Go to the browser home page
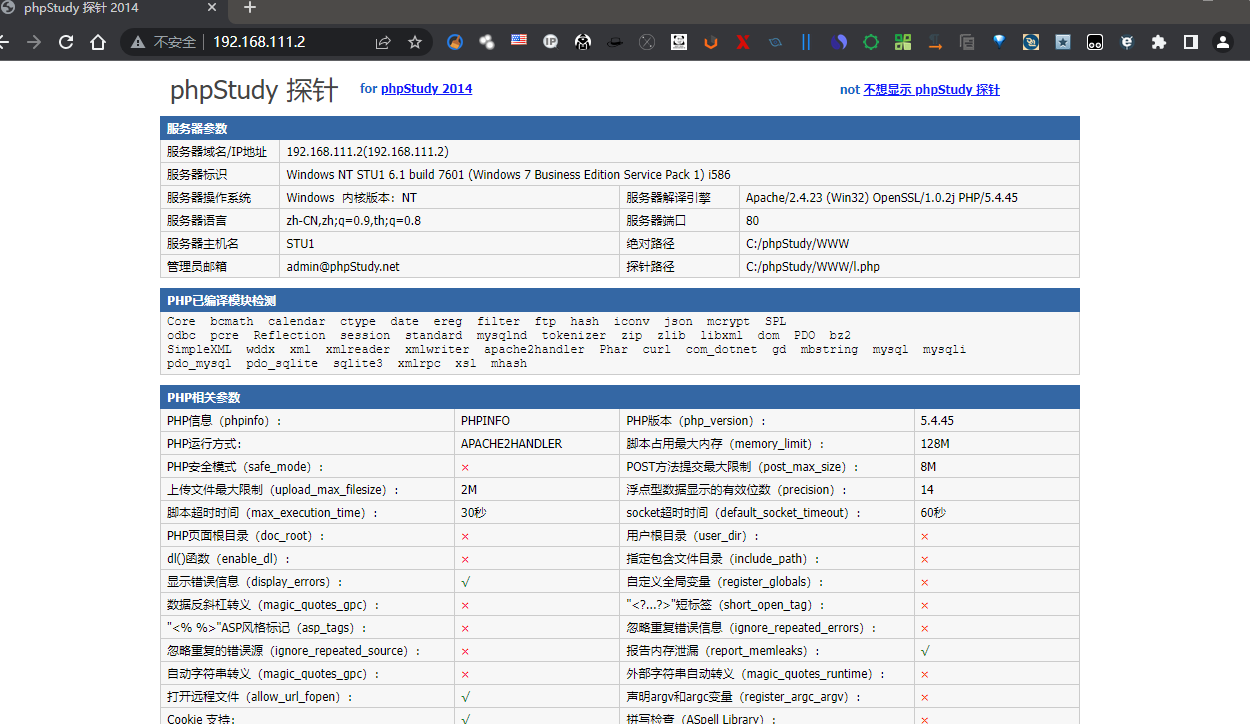Viewport: 1250px width, 724px height. coord(98,42)
